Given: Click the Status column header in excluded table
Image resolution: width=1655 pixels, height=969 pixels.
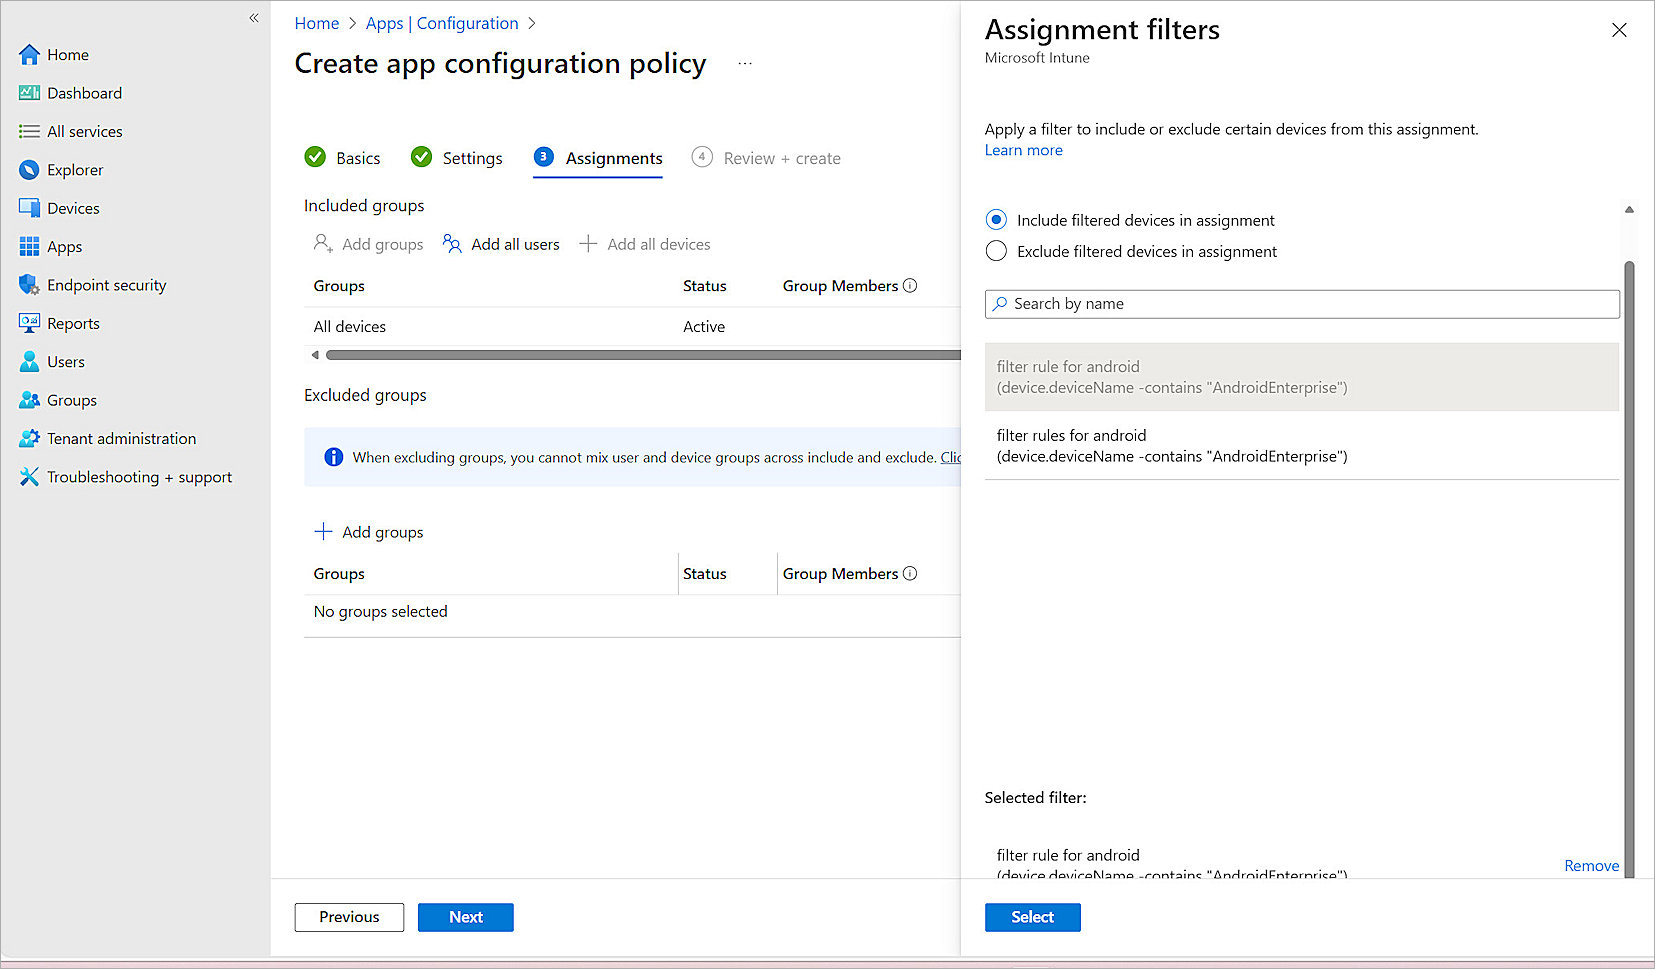Looking at the screenshot, I should 705,574.
